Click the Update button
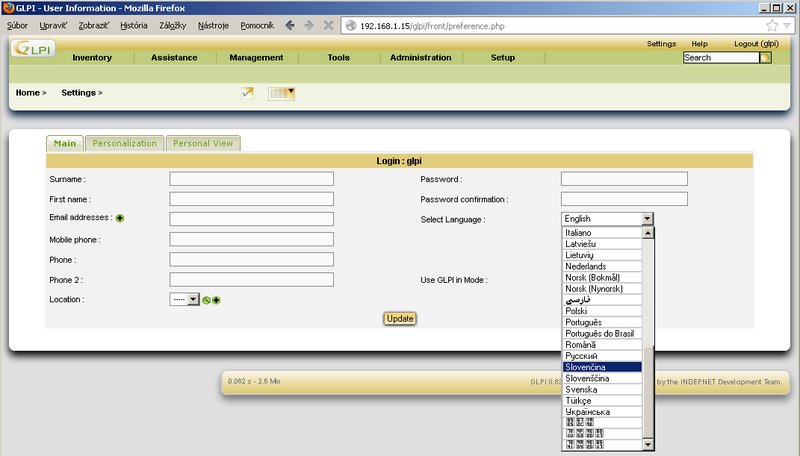 tap(399, 319)
